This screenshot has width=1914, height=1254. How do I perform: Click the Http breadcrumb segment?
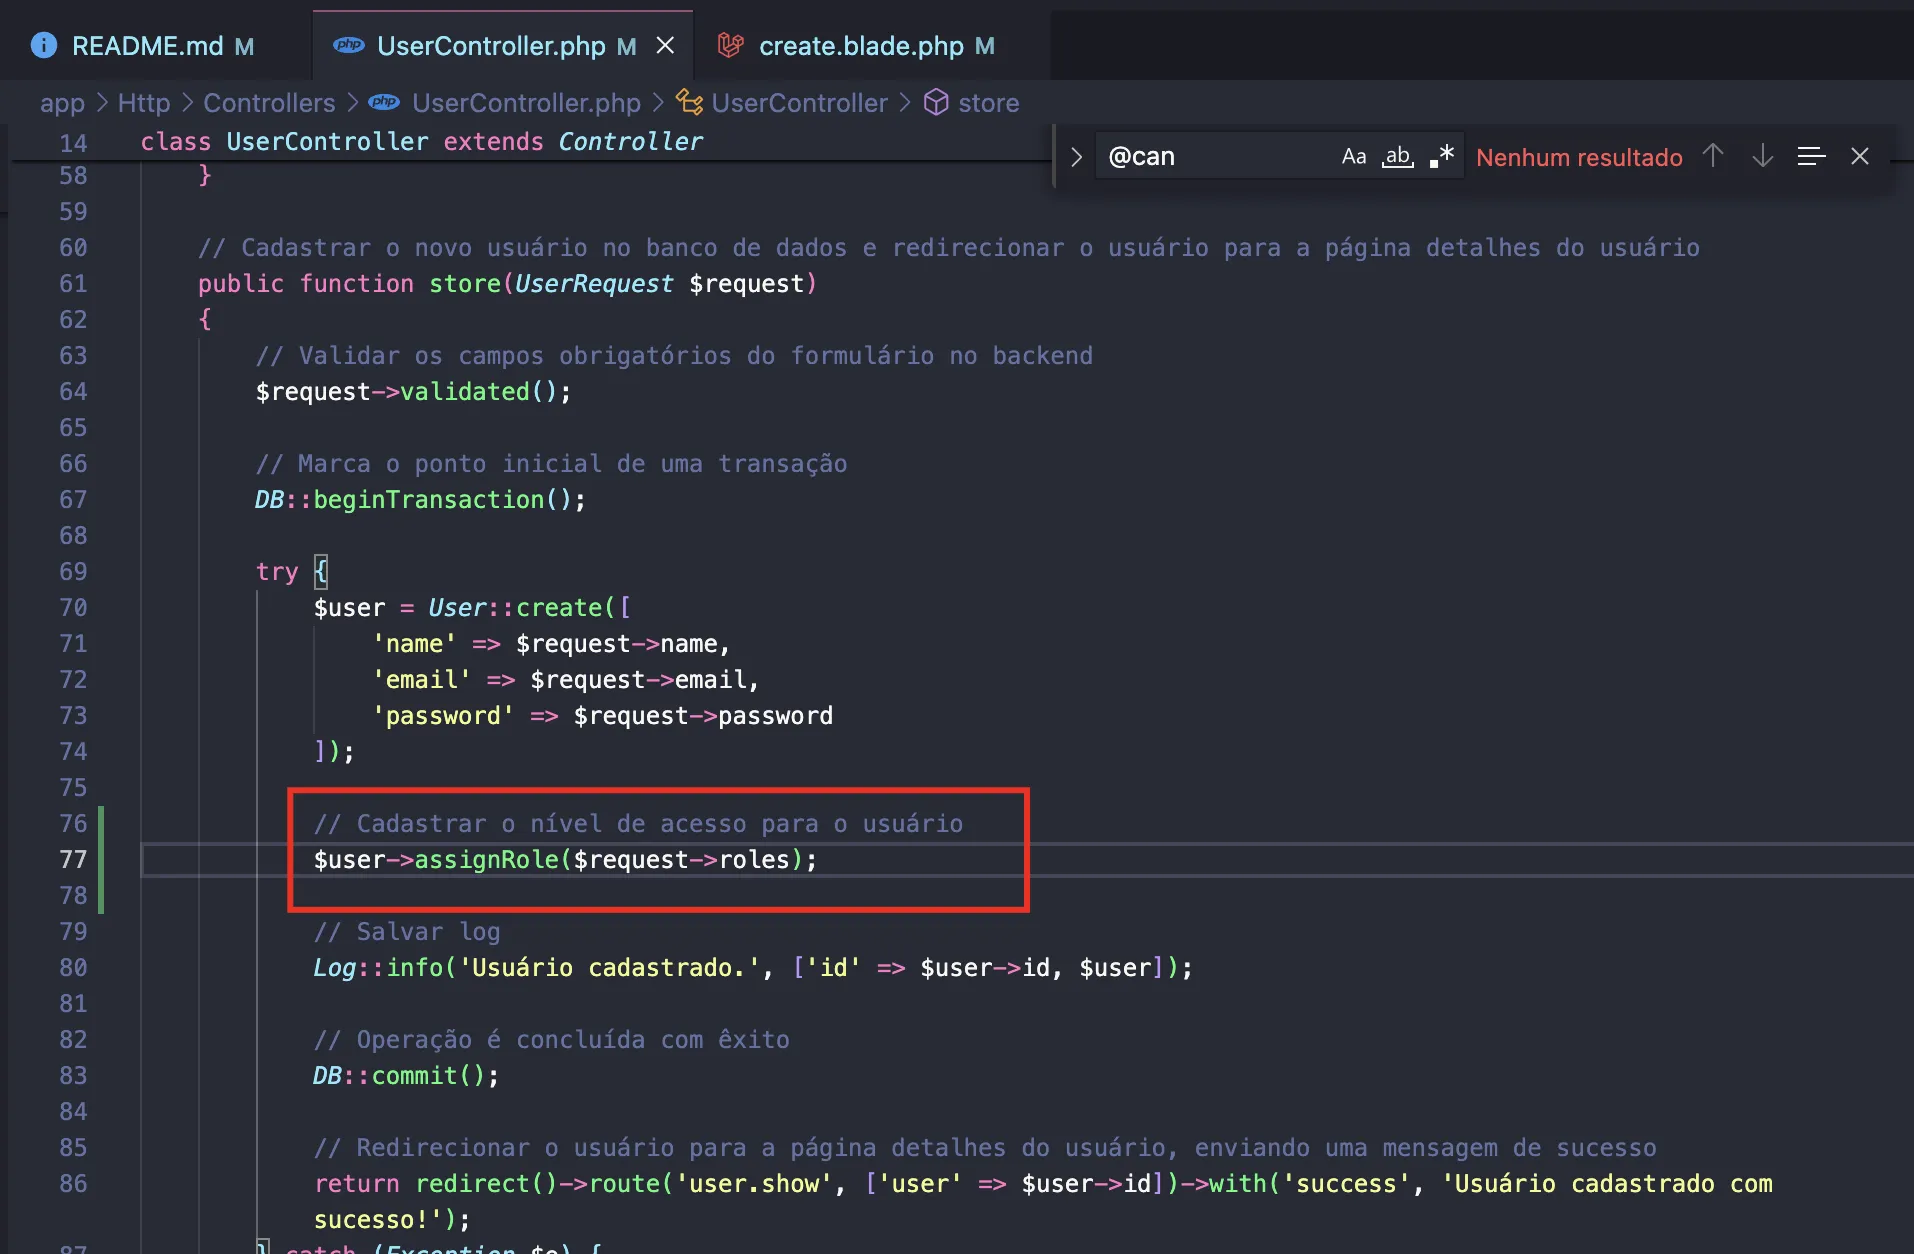click(144, 103)
